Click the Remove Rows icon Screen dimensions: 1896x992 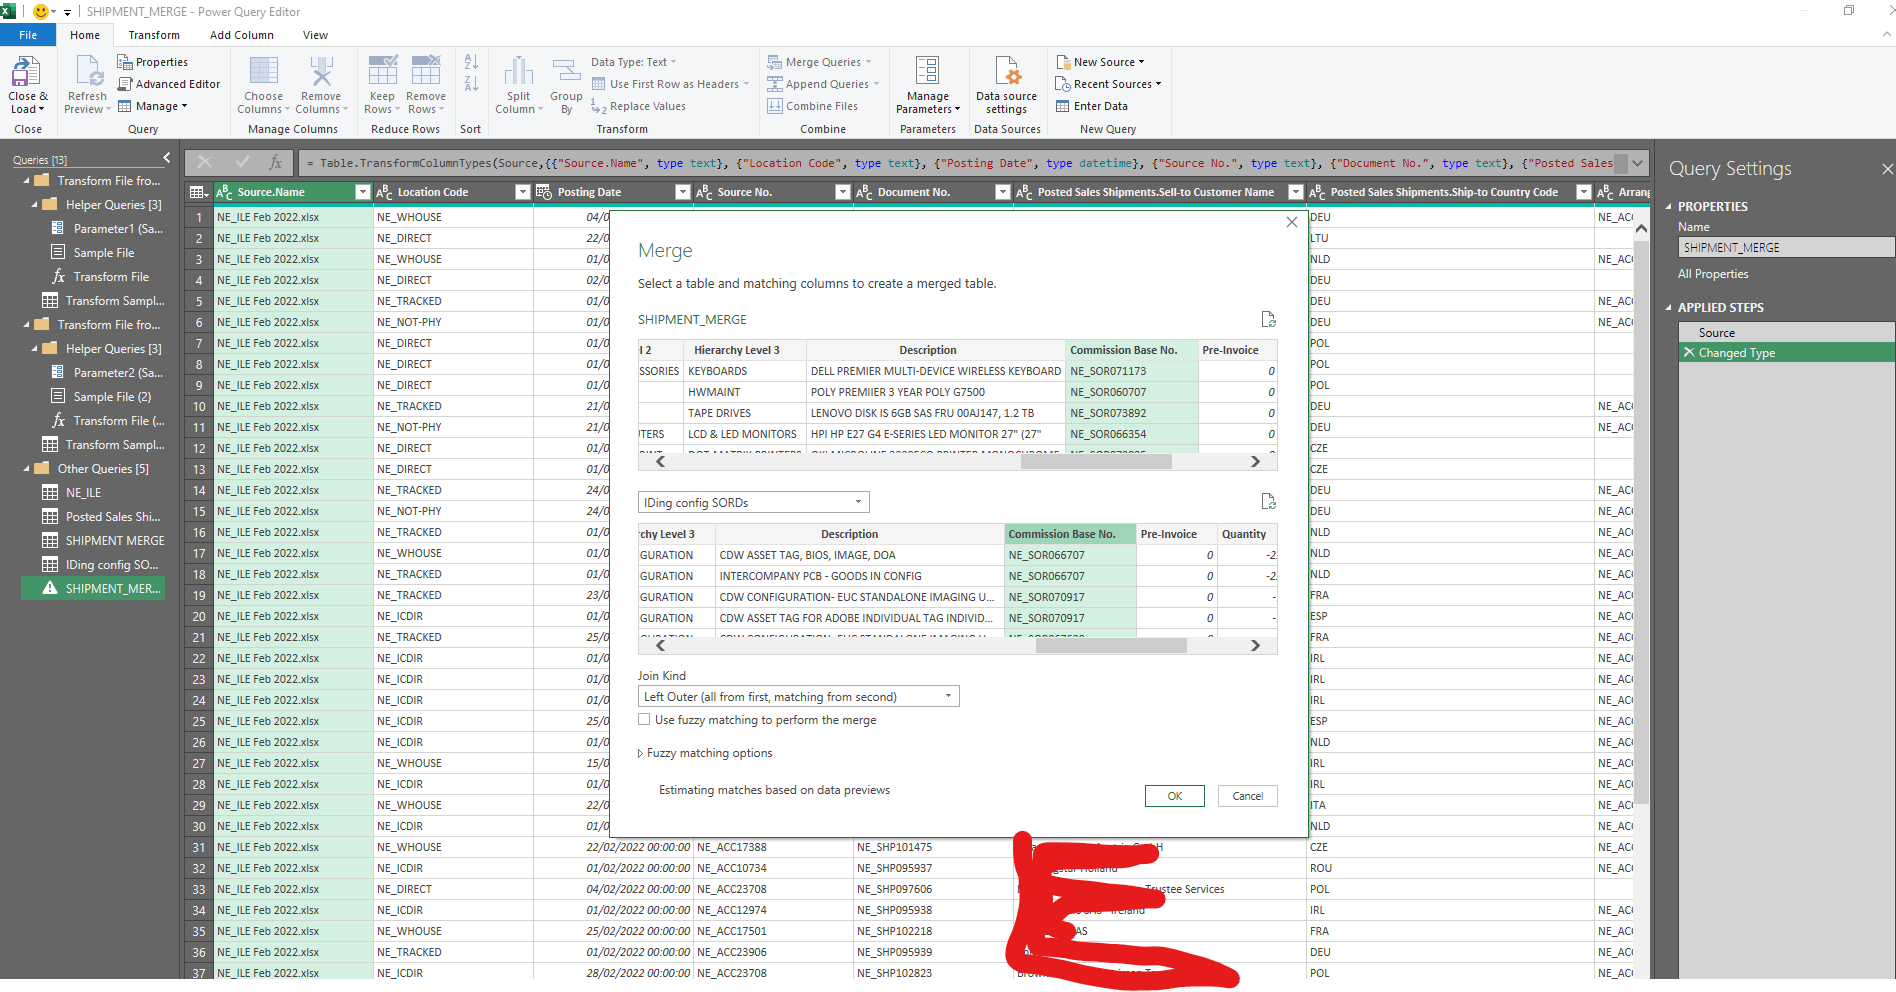click(x=426, y=72)
